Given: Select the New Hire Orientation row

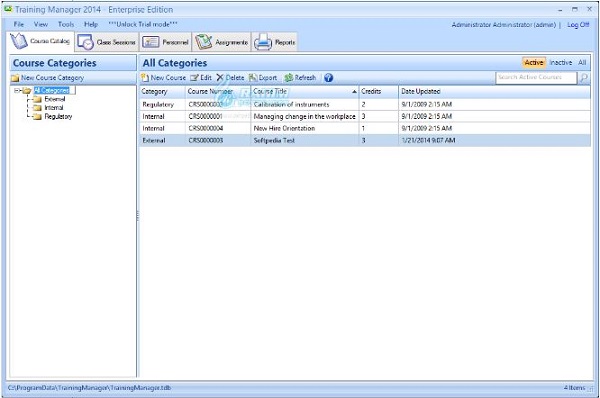Looking at the screenshot, I should pyautogui.click(x=365, y=129).
